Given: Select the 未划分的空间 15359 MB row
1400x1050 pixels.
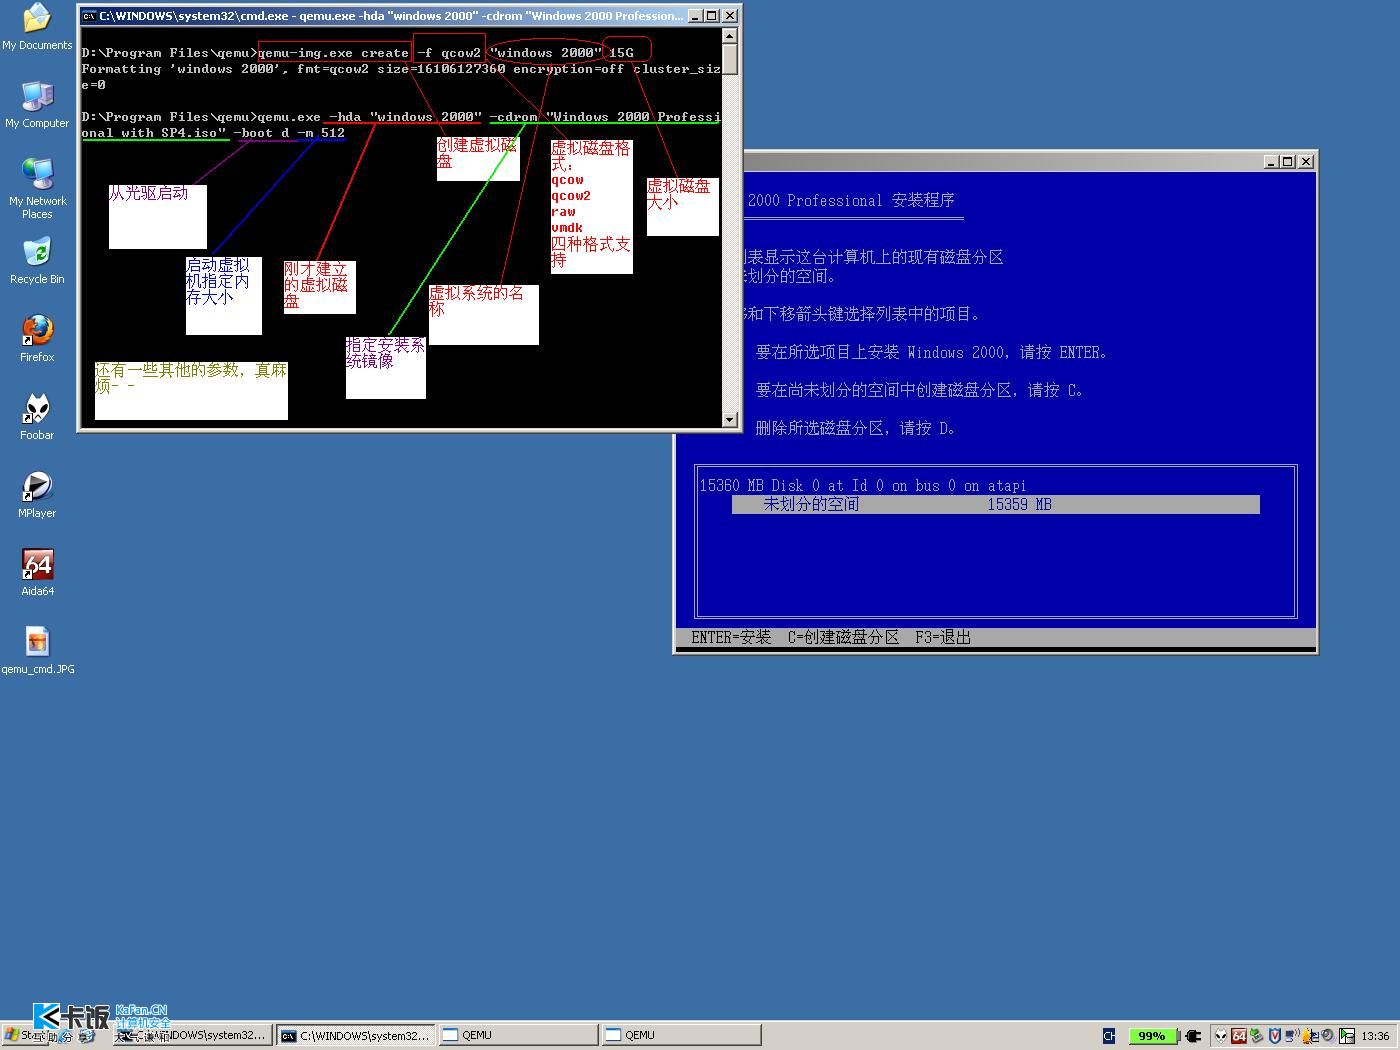Looking at the screenshot, I should [x=995, y=505].
